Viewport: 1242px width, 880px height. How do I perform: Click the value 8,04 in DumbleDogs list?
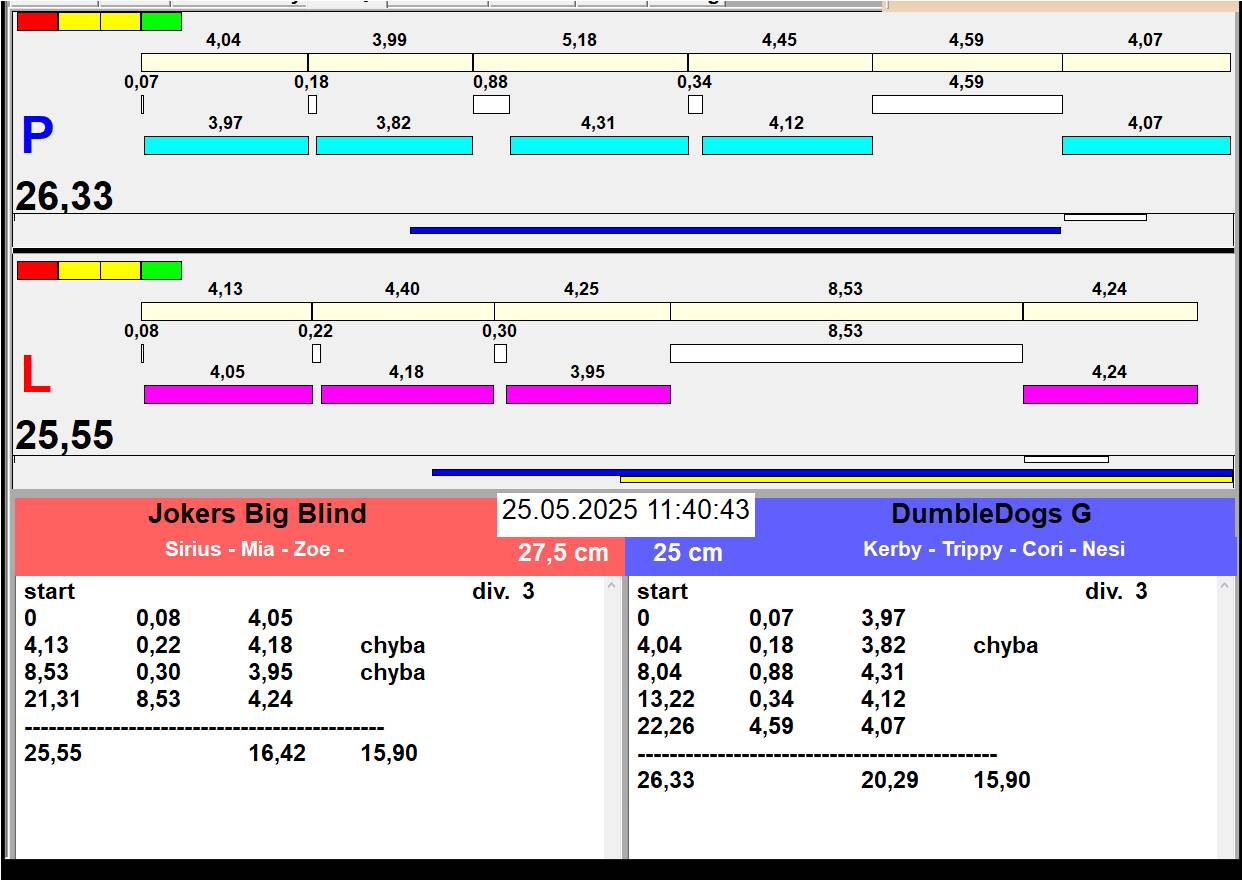[660, 673]
